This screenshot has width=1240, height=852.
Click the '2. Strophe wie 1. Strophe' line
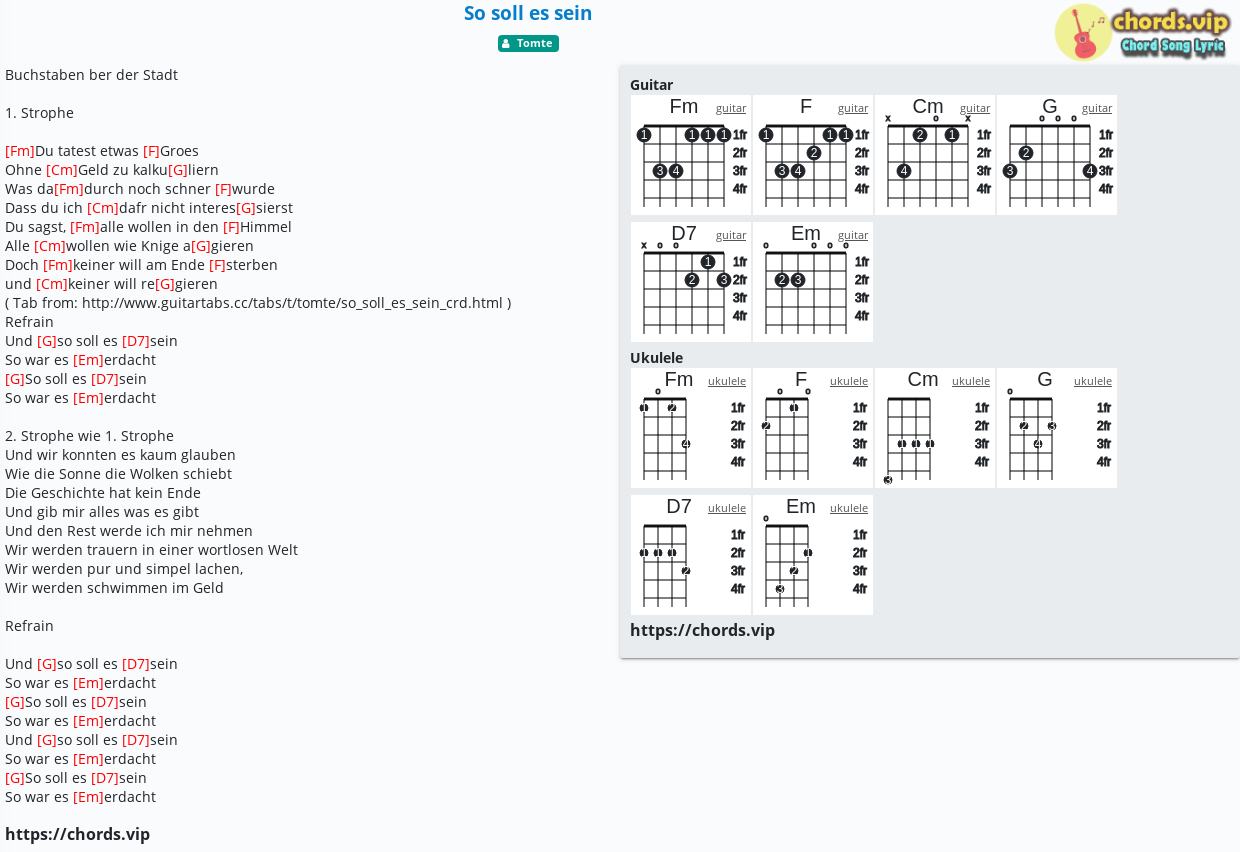pyautogui.click(x=89, y=436)
